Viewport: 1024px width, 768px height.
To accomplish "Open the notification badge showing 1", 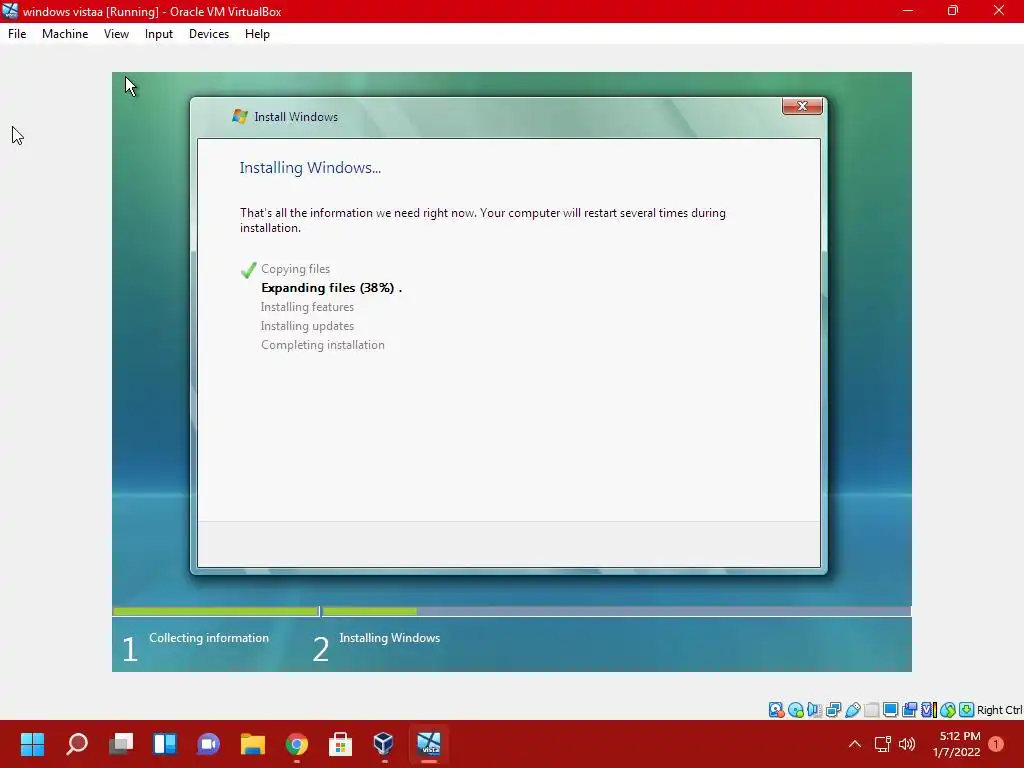I will click(996, 744).
